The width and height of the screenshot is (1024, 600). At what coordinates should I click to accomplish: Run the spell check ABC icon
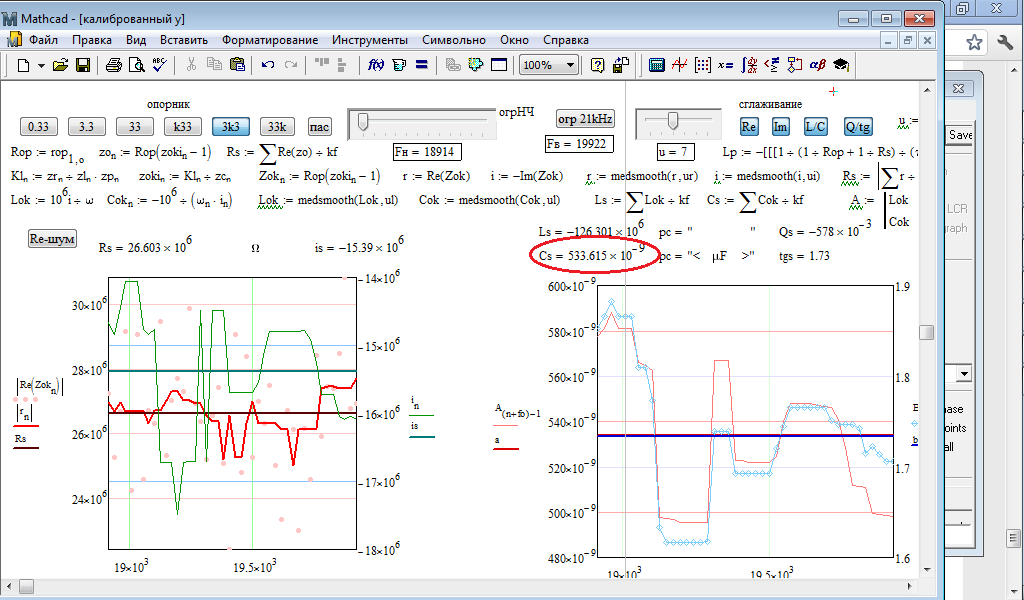pos(158,65)
